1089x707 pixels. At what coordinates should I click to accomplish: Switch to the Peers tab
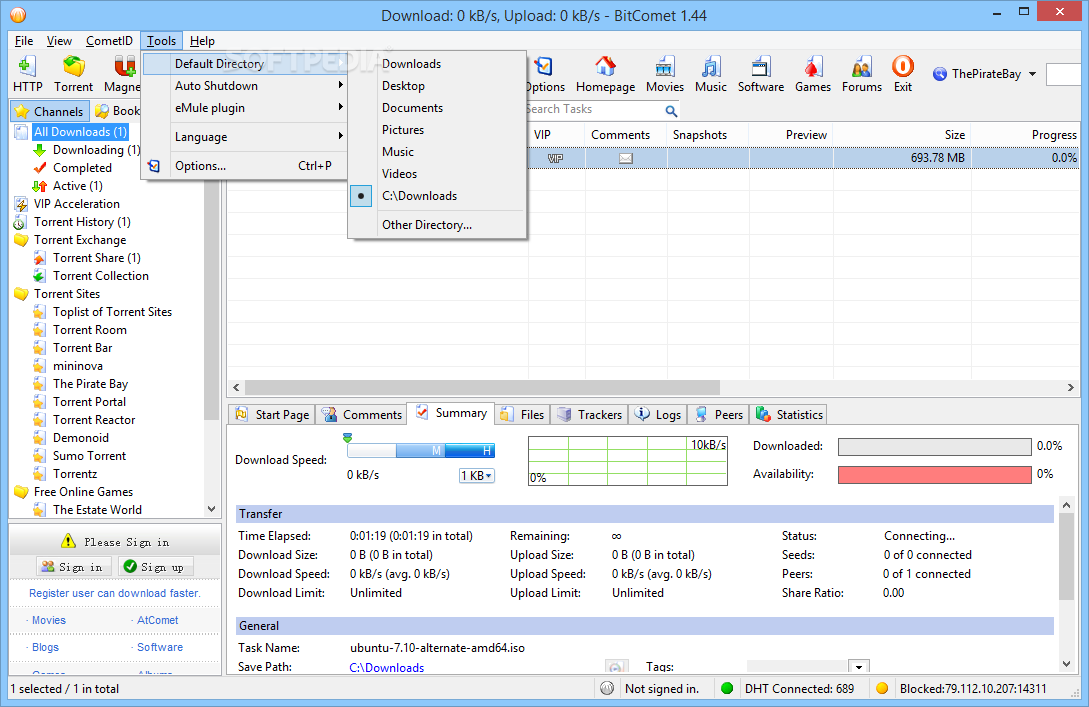[x=719, y=415]
